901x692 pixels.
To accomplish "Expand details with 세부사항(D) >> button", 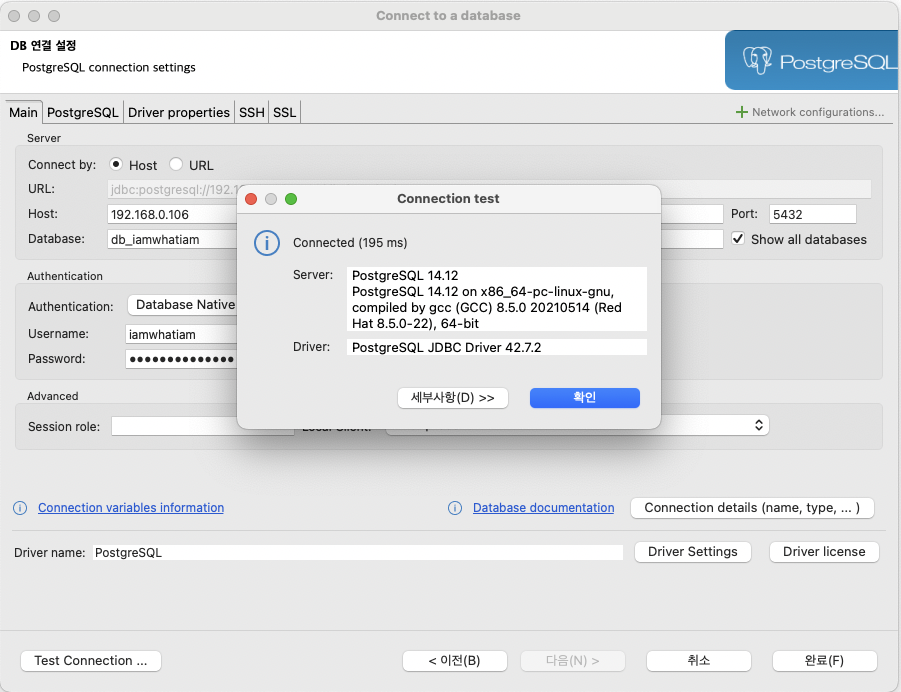I will (x=453, y=398).
